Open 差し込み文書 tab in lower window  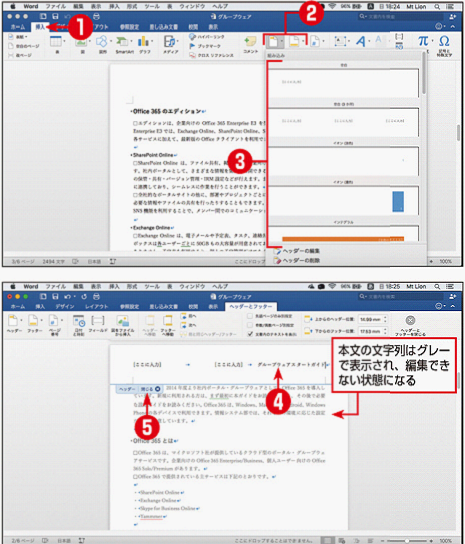[164, 307]
